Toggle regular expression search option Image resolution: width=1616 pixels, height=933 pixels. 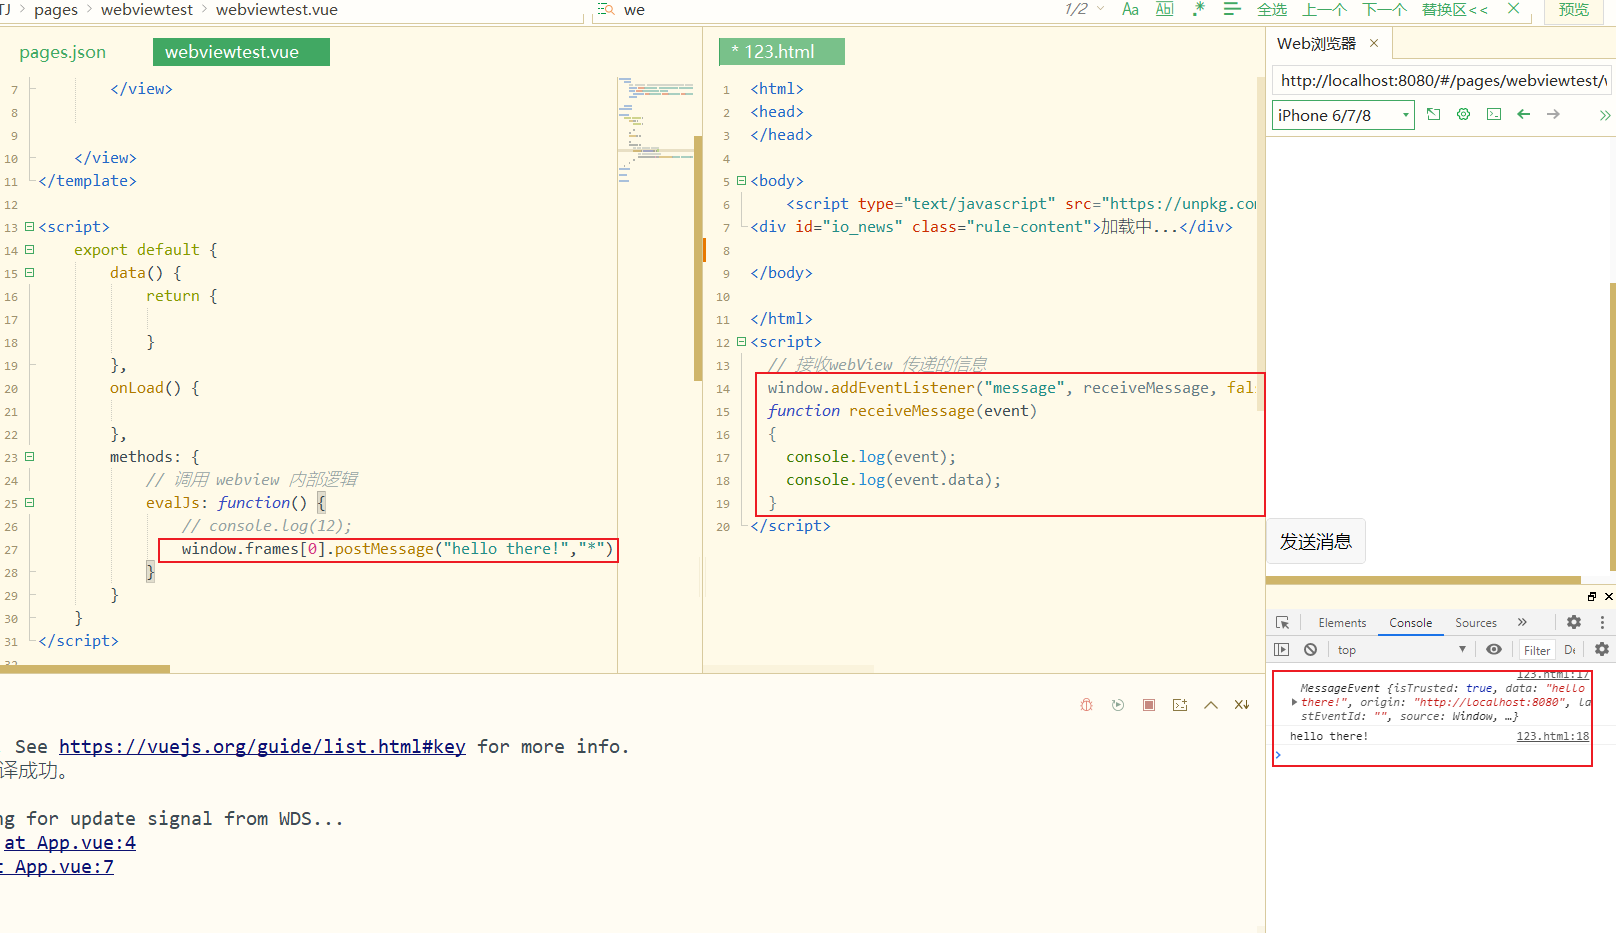1199,9
